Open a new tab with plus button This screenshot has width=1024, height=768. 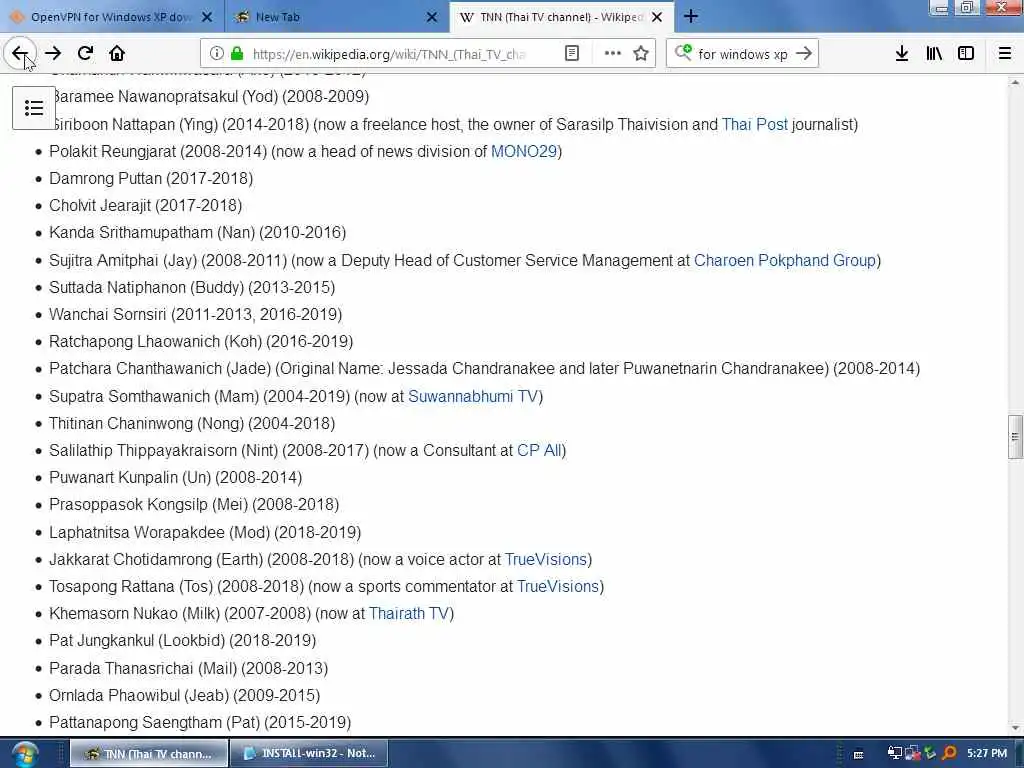[691, 16]
